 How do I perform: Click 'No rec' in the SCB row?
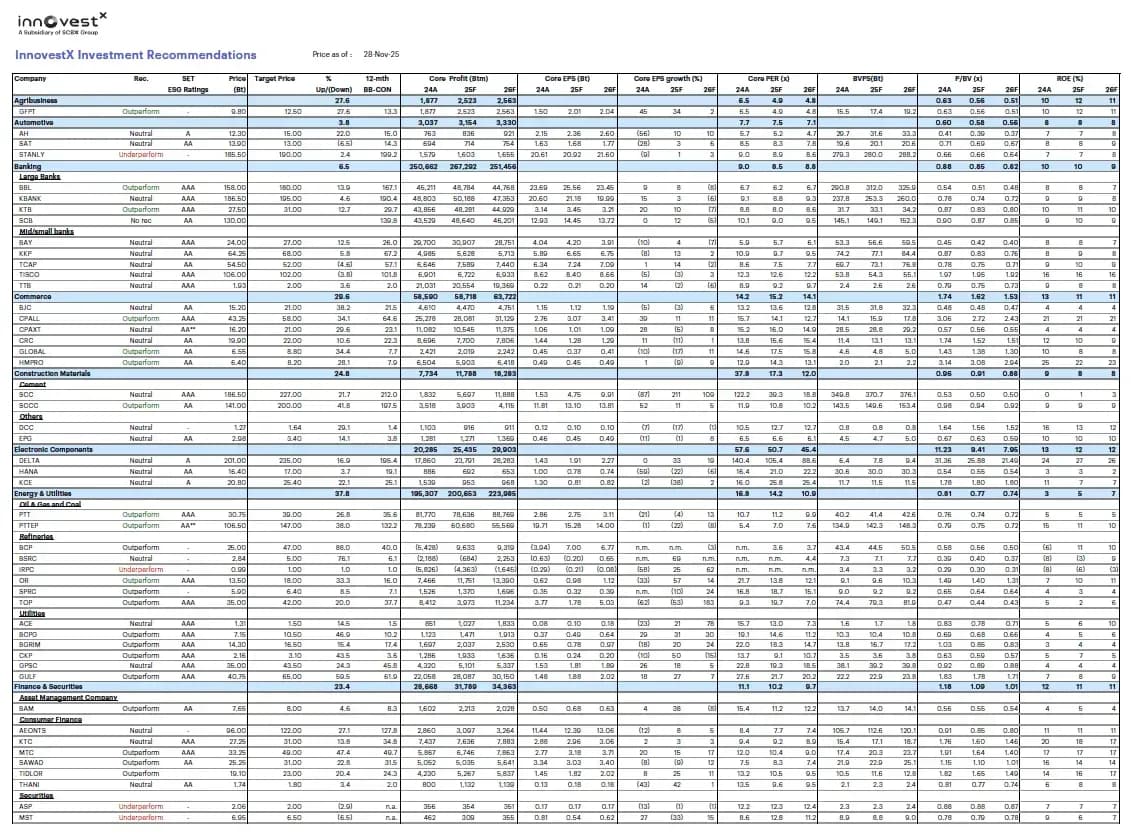(141, 220)
